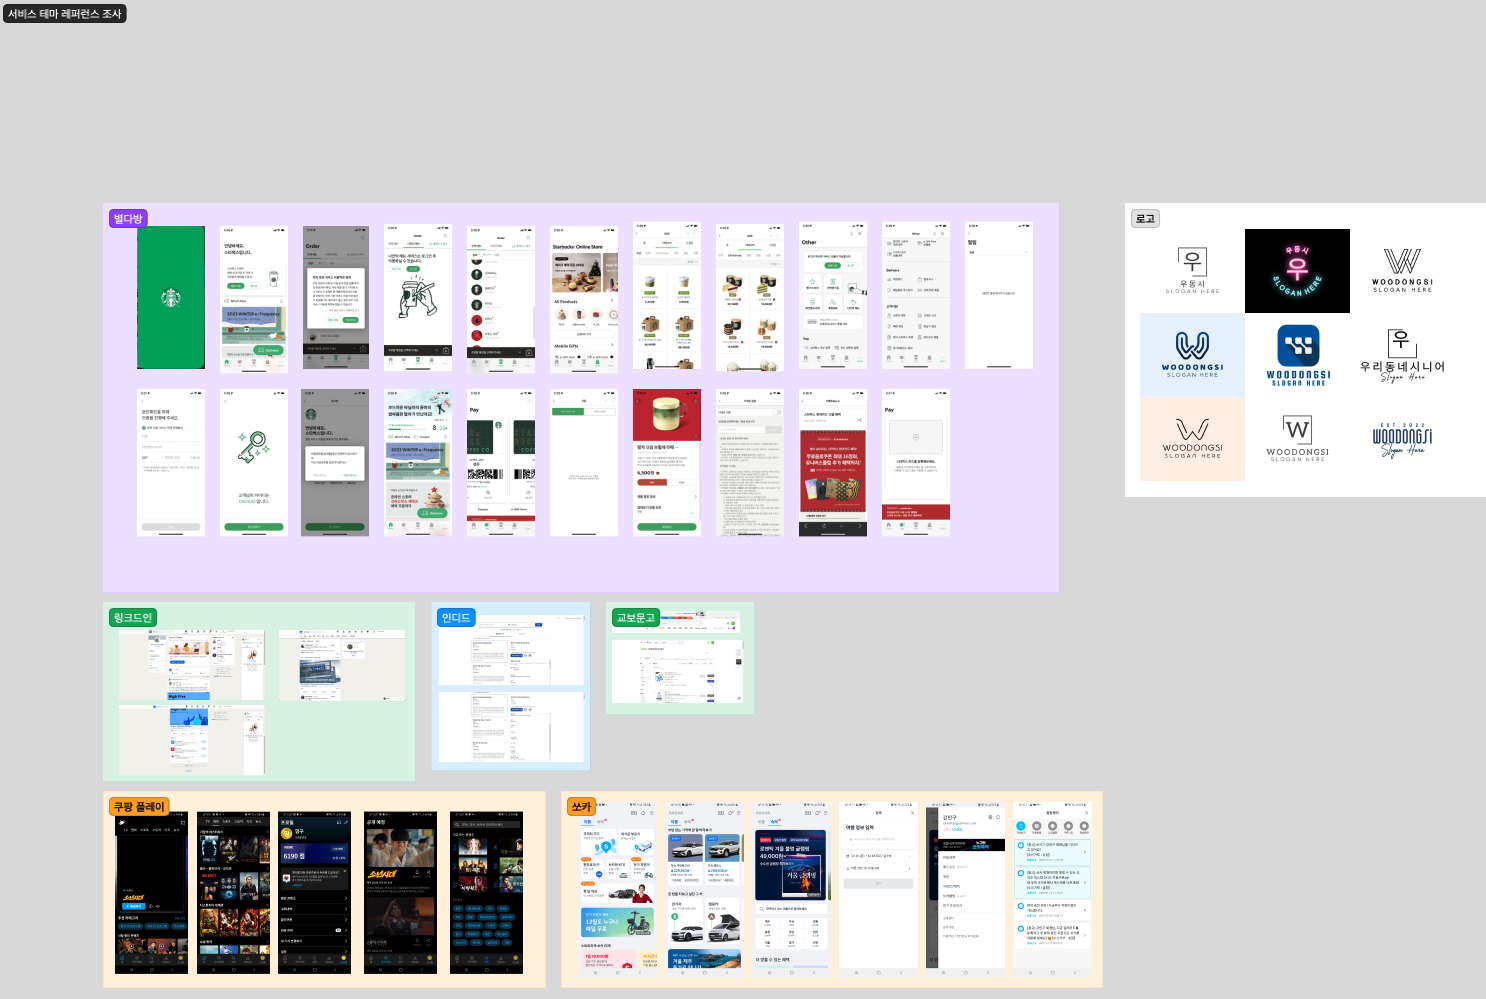Select the key illustration screen frame
This screenshot has height=999, width=1486.
coord(253,463)
